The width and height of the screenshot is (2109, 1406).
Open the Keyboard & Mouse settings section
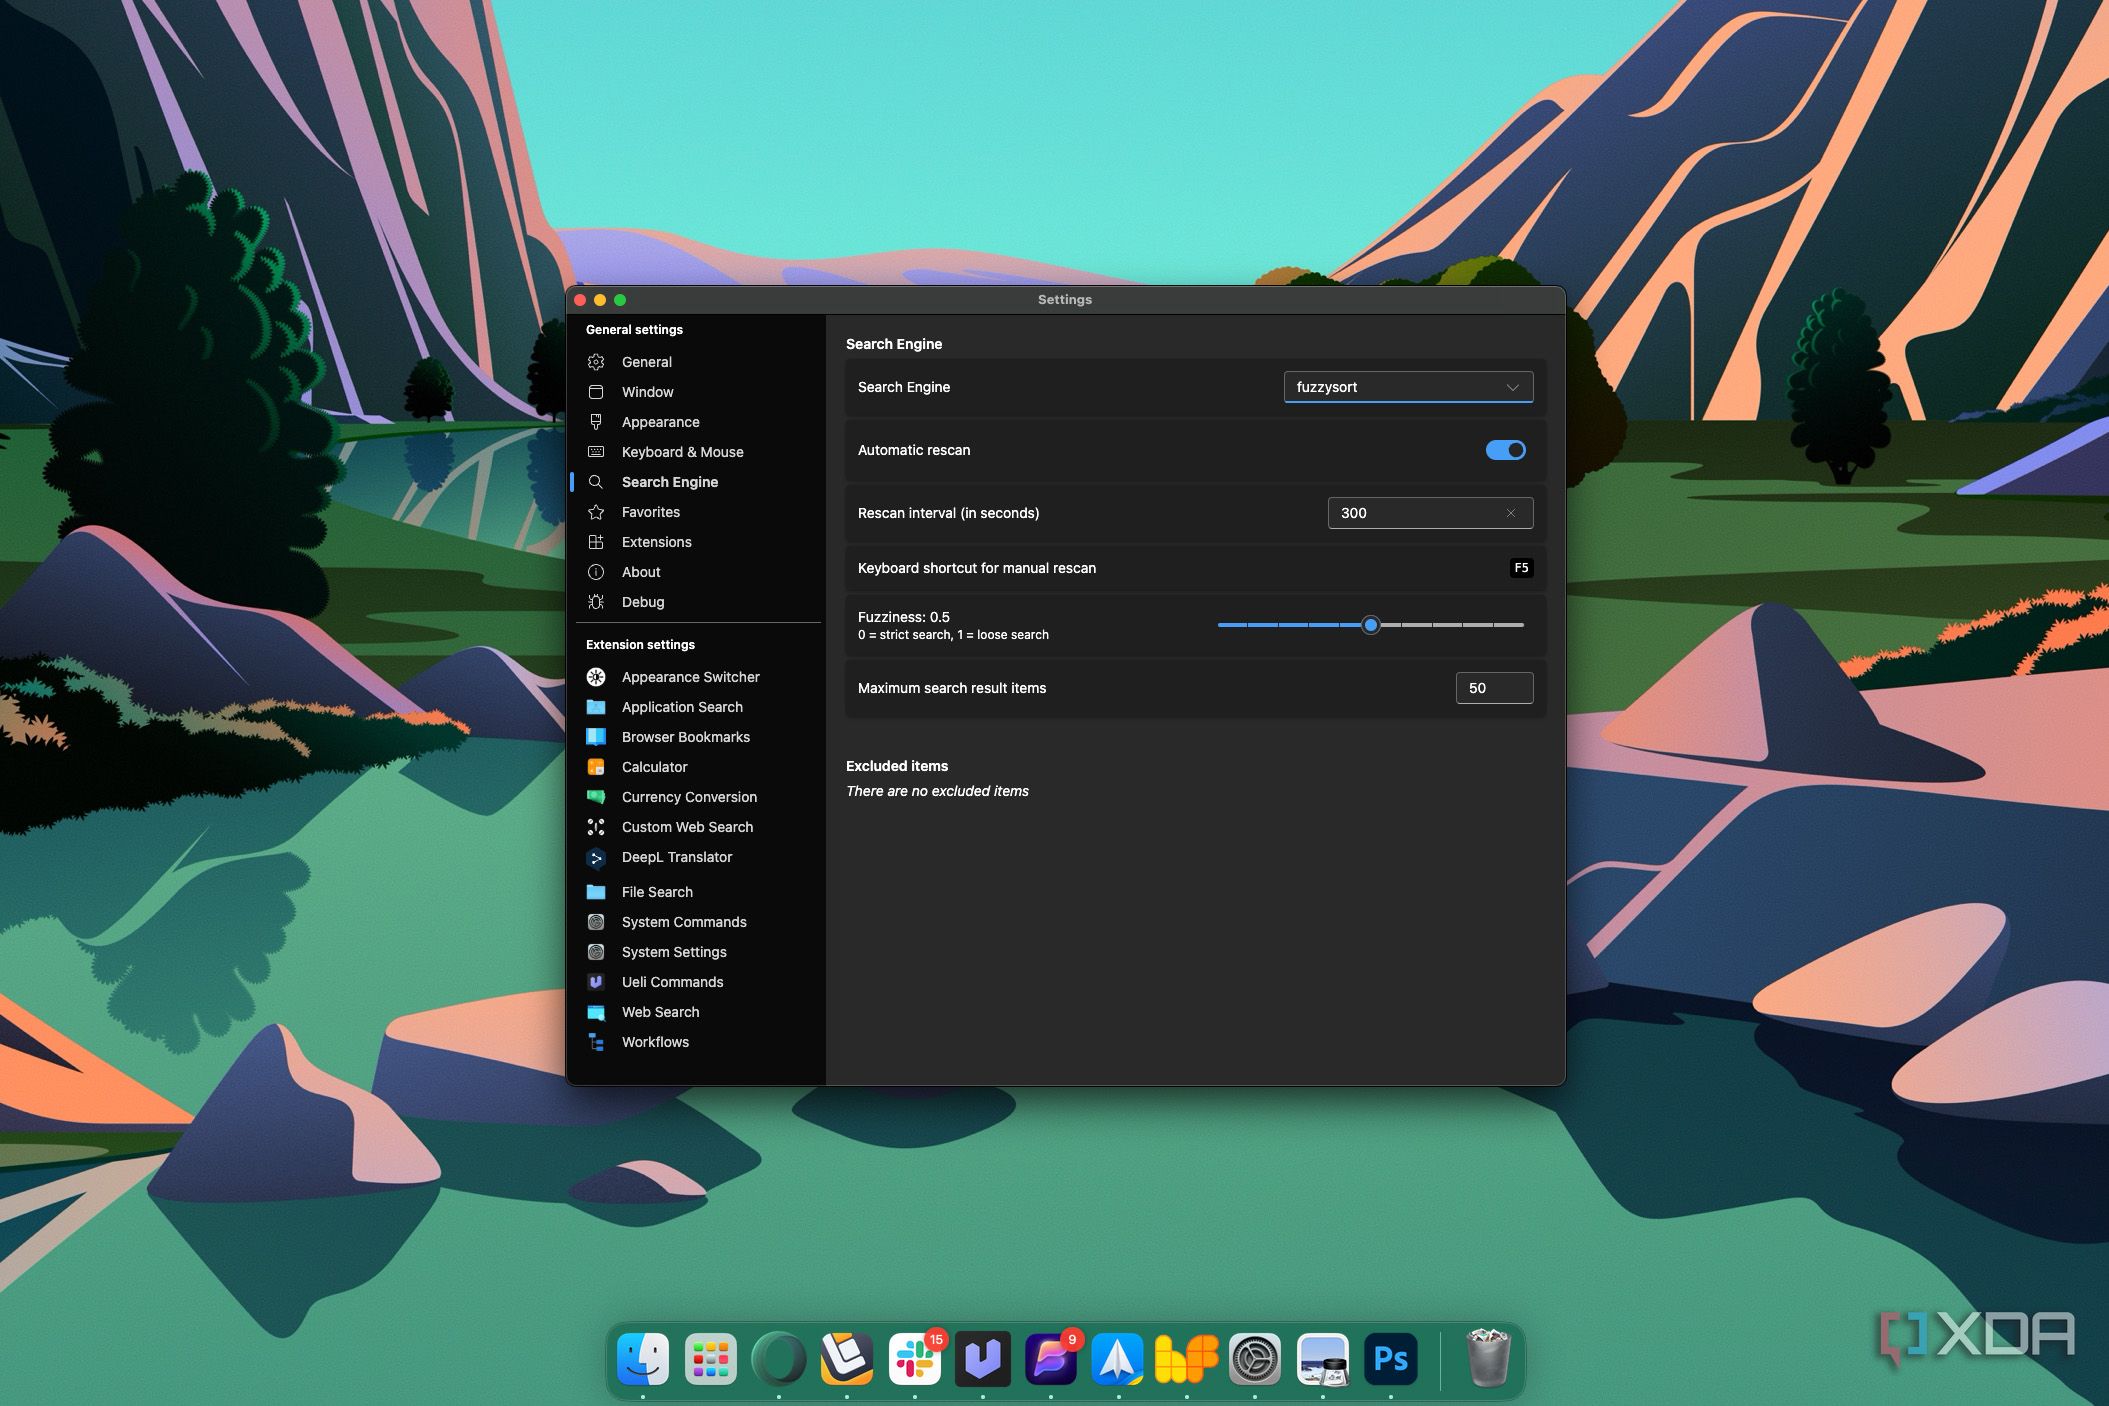[x=682, y=452]
